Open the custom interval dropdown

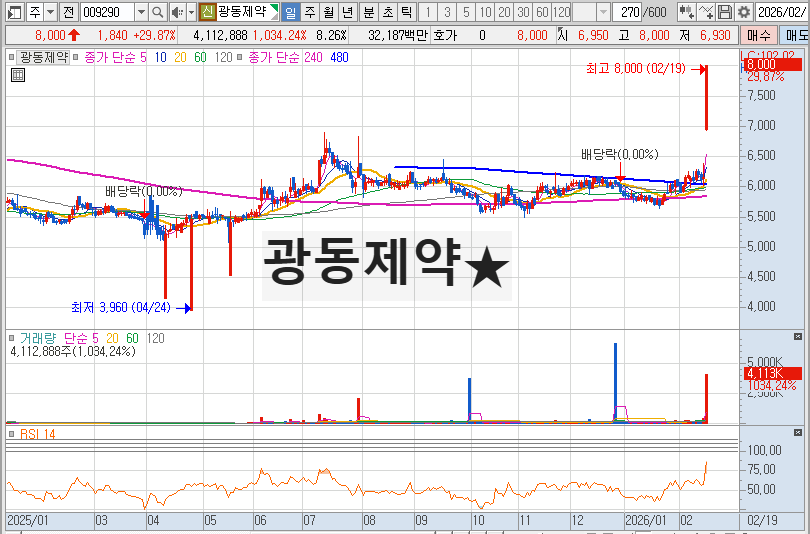tap(603, 12)
